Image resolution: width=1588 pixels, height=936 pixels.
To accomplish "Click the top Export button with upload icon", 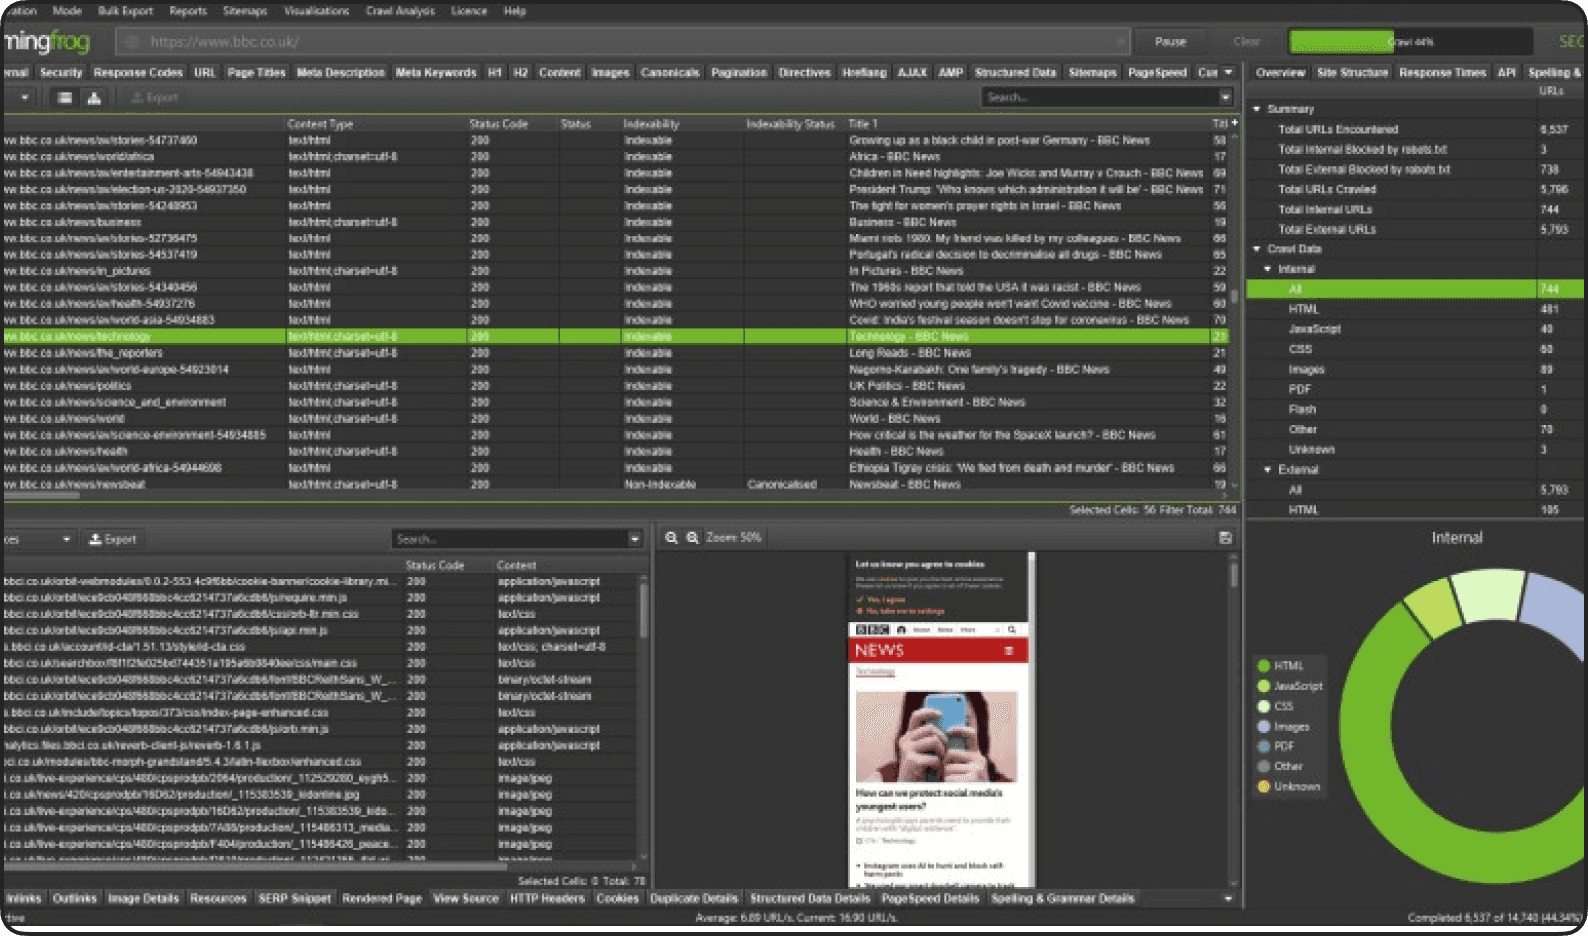I will (x=154, y=98).
